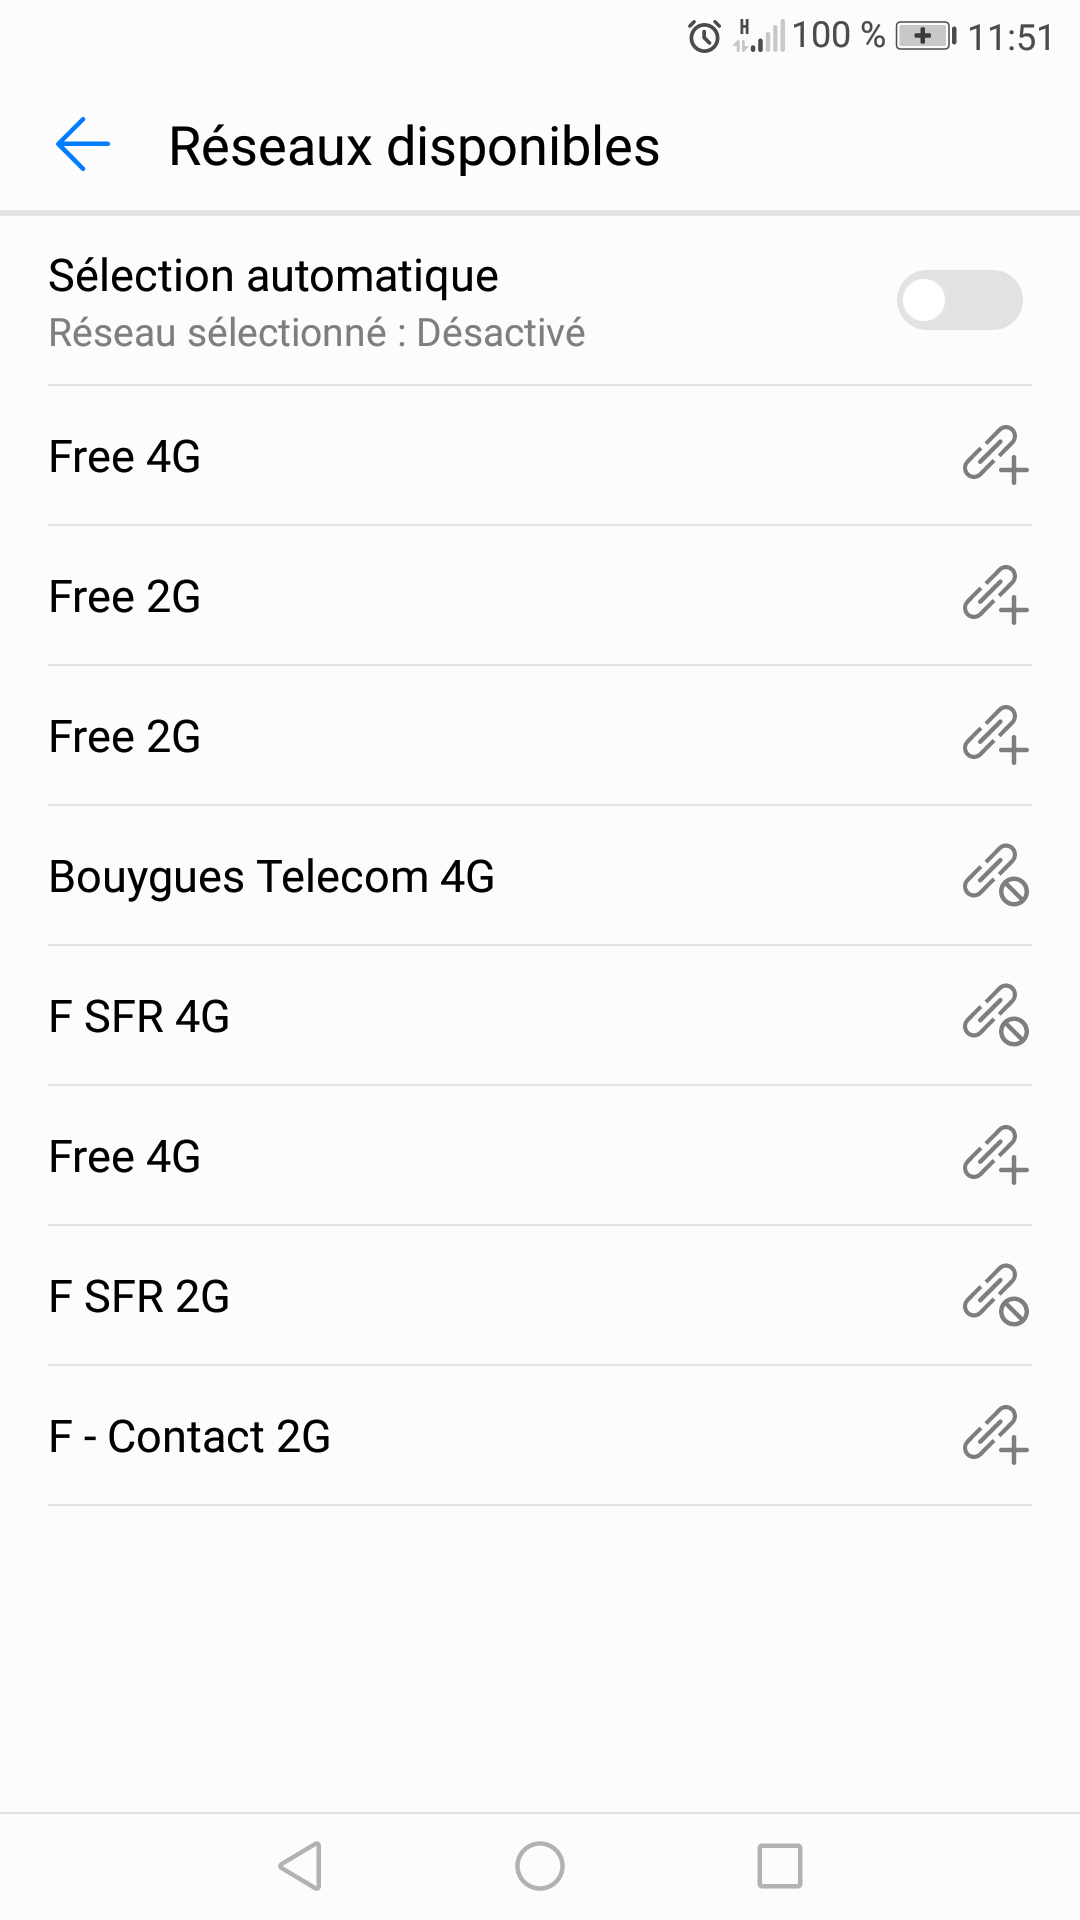Tap the battery icon in the status bar
The width and height of the screenshot is (1080, 1920).
(x=925, y=37)
